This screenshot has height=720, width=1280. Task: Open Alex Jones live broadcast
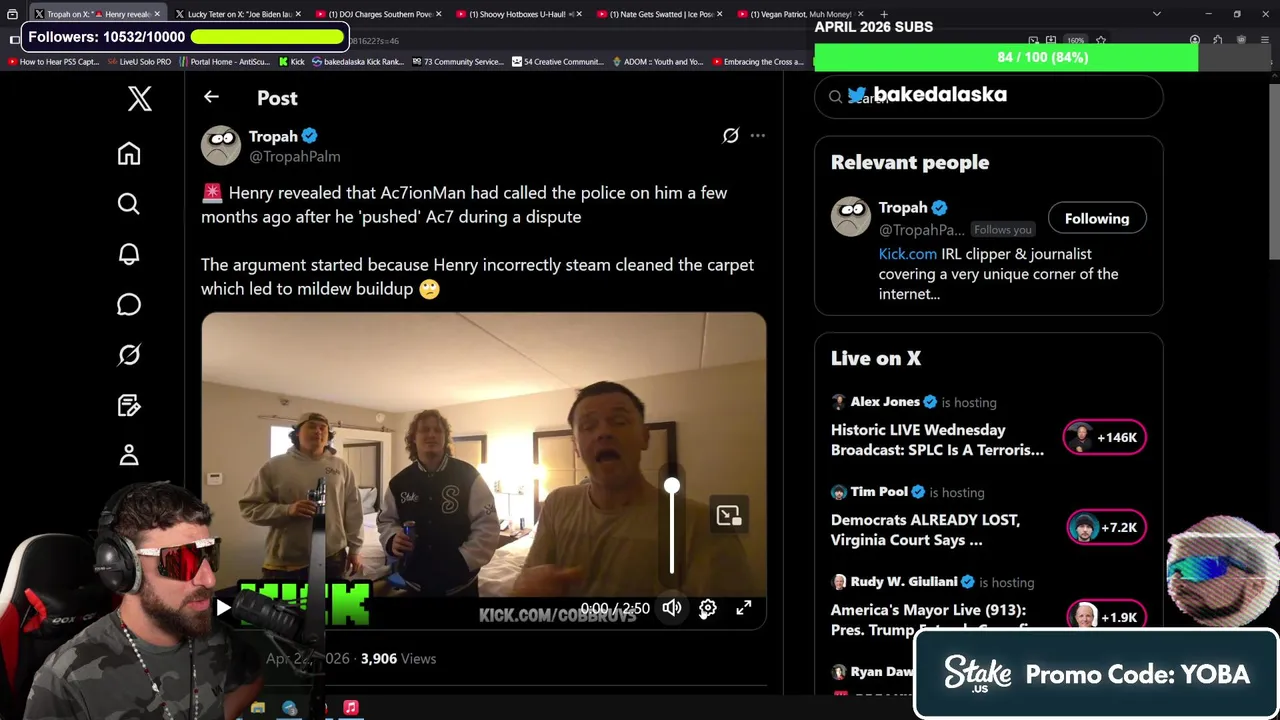937,440
